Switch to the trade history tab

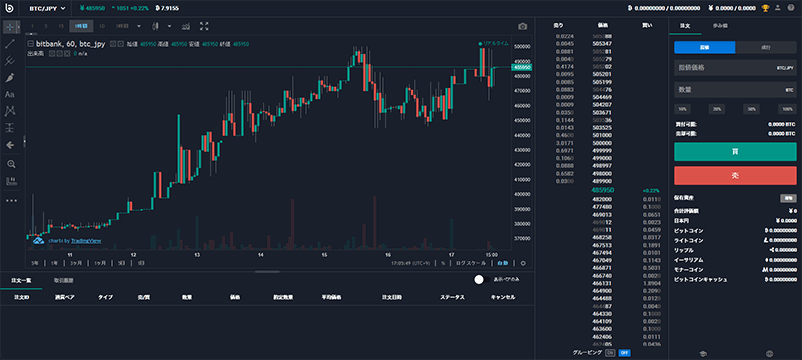tap(64, 280)
